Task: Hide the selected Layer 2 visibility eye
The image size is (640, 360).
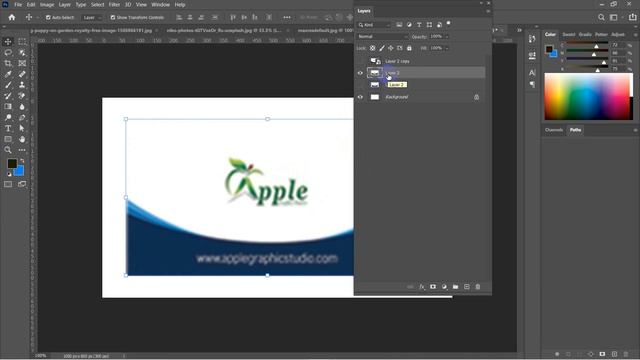Action: click(360, 73)
